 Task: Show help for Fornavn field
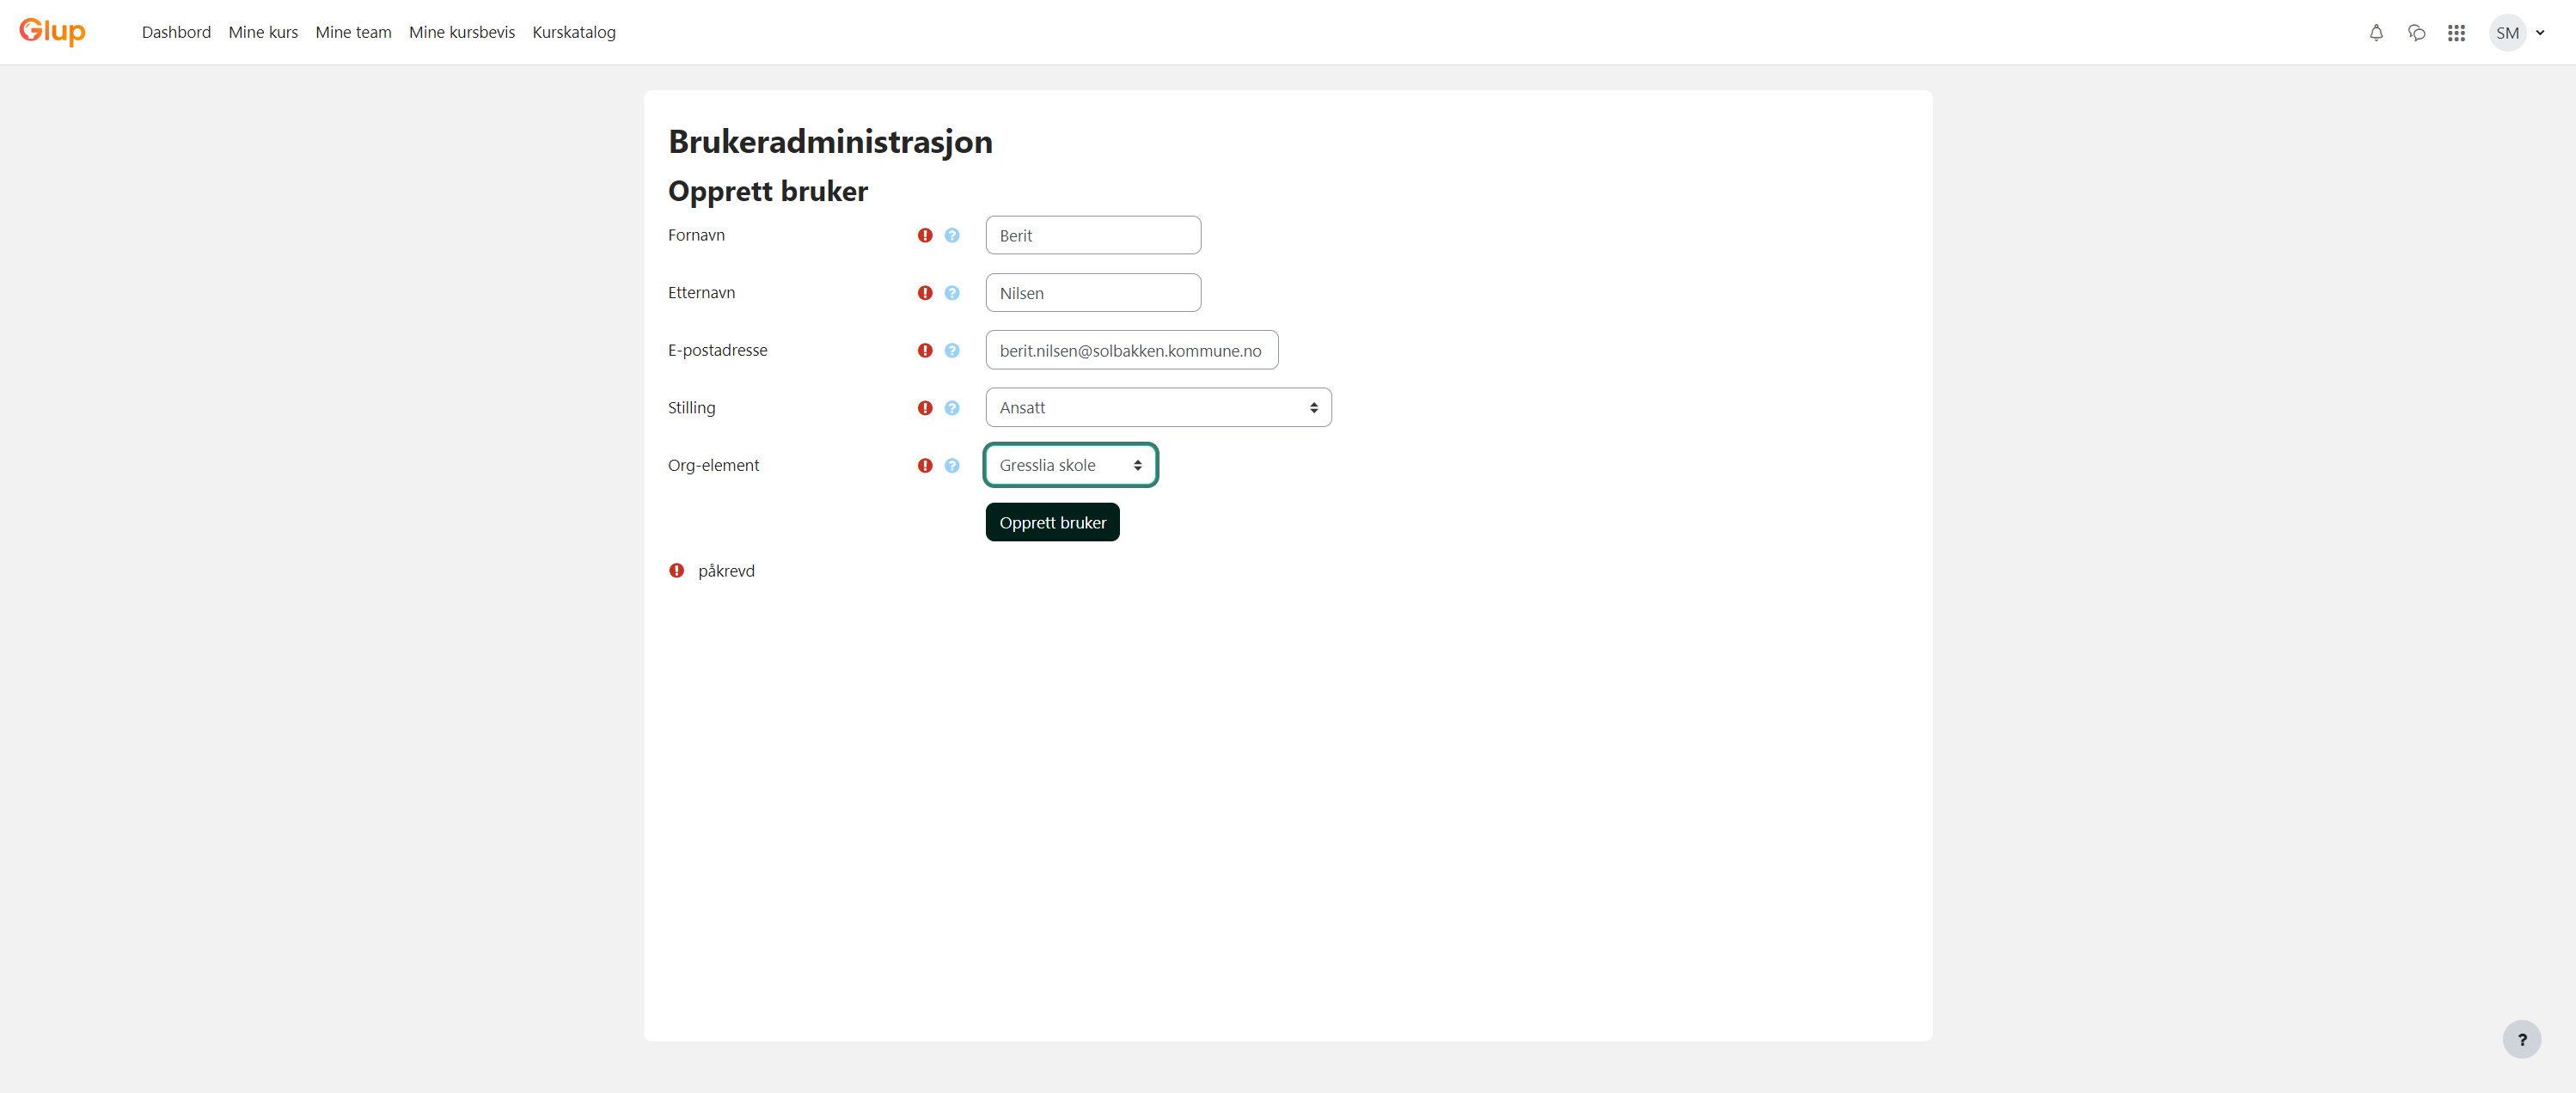[x=952, y=235]
